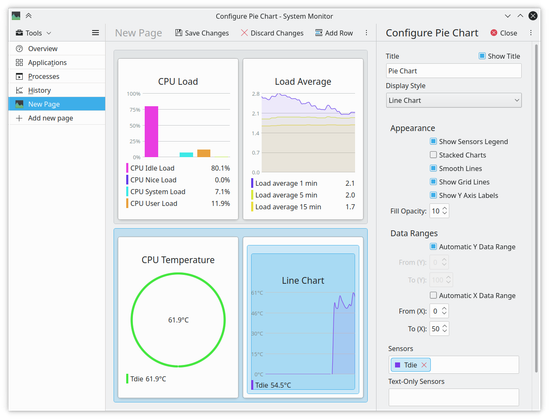Click the Save Changes floppy icon
Viewport: 549px width, 419px height.
179,33
